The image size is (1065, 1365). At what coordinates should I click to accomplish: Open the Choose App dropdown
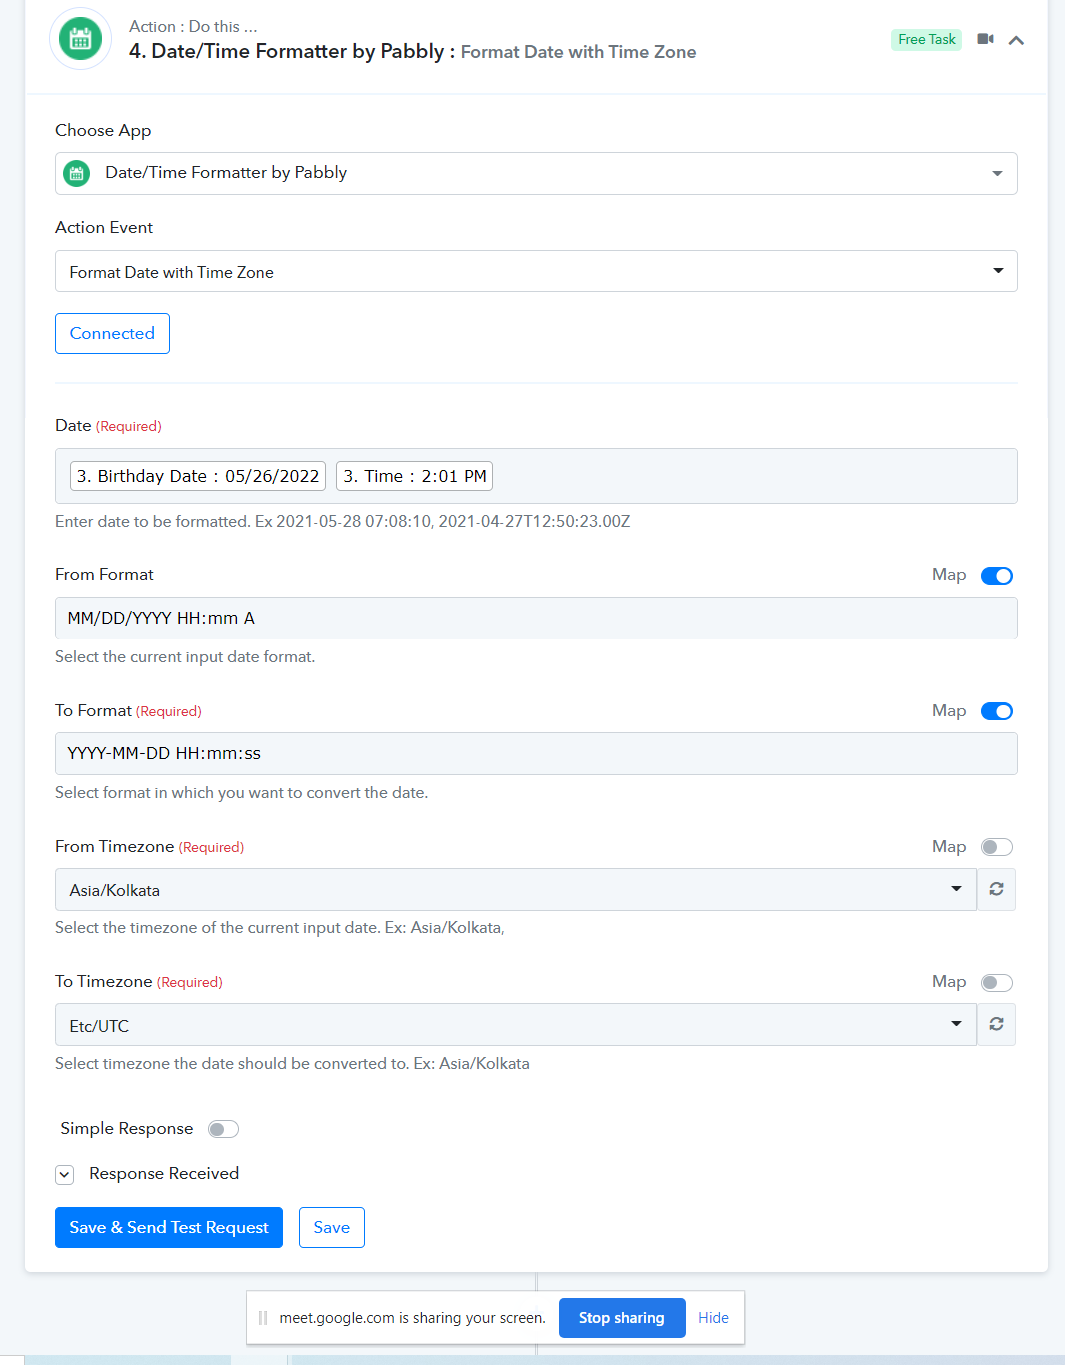pyautogui.click(x=536, y=173)
